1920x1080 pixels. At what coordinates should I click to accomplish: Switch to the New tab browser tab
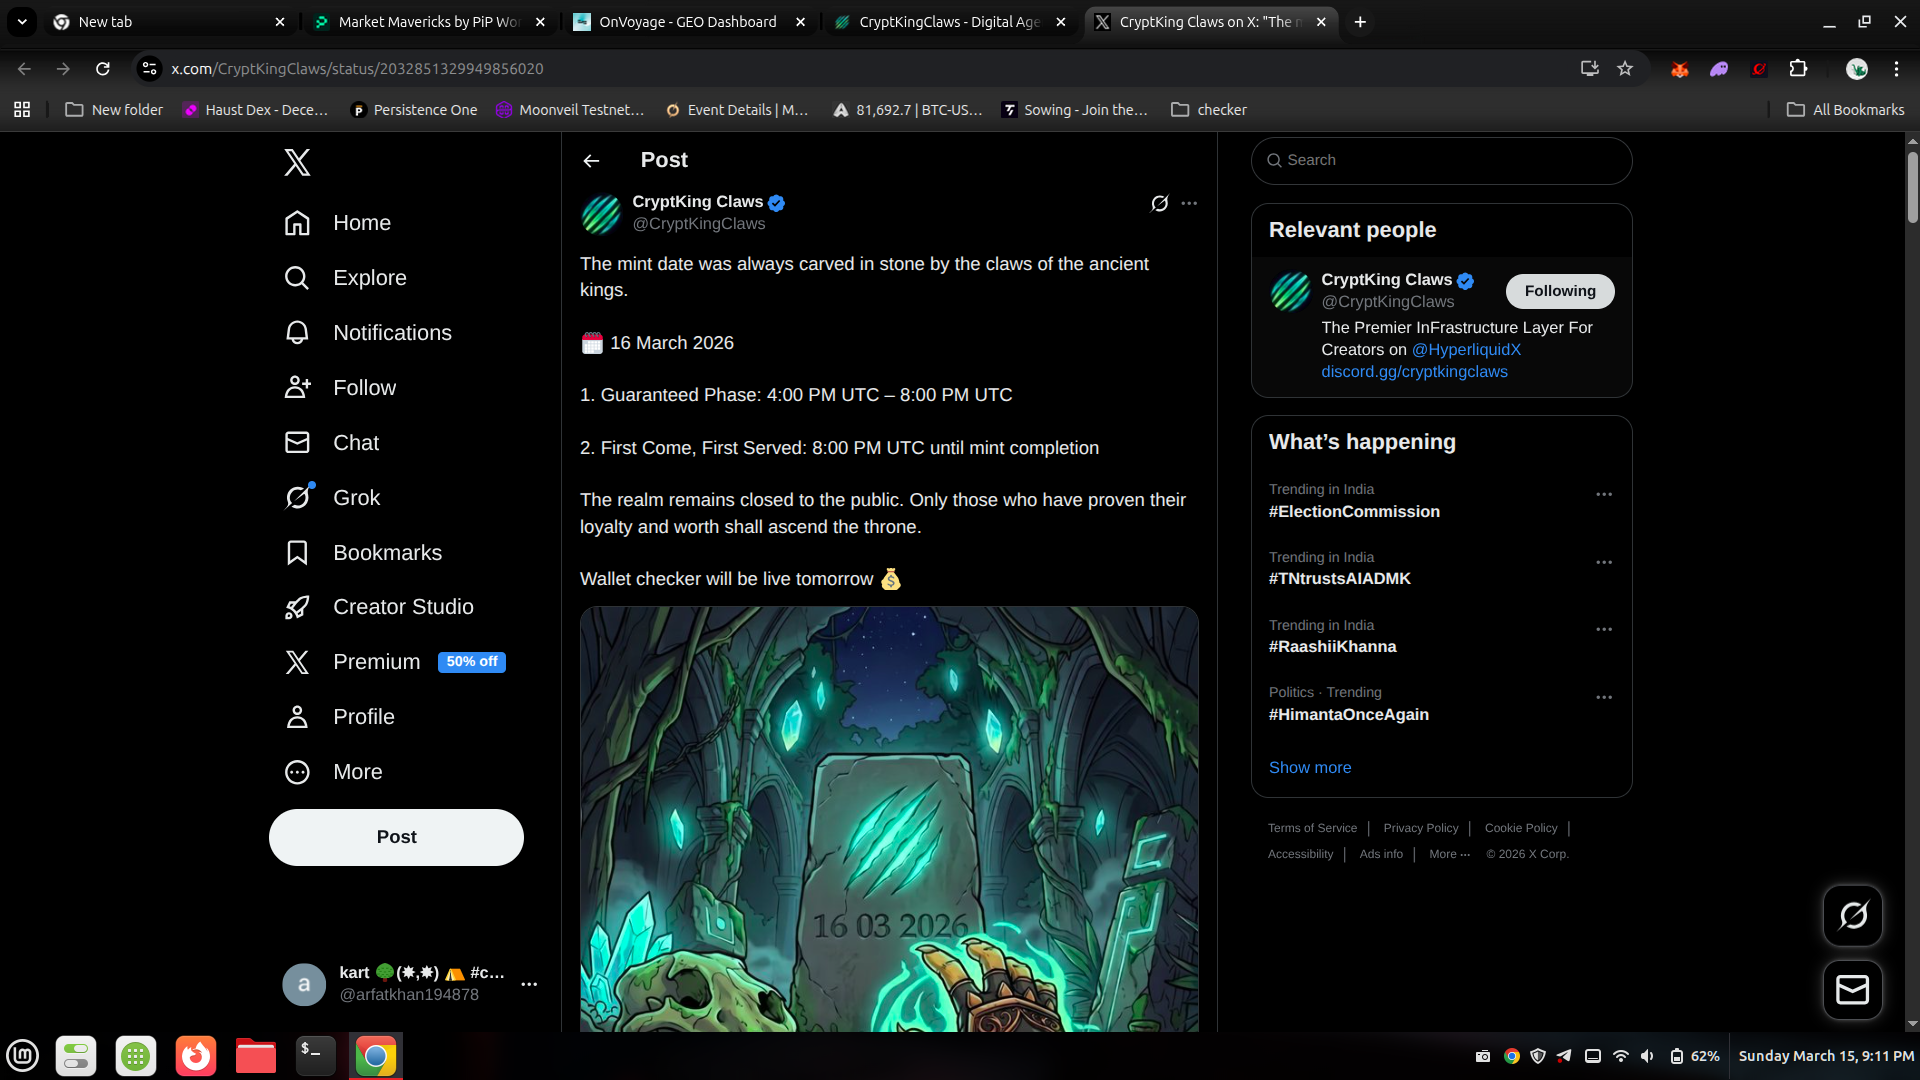point(168,22)
